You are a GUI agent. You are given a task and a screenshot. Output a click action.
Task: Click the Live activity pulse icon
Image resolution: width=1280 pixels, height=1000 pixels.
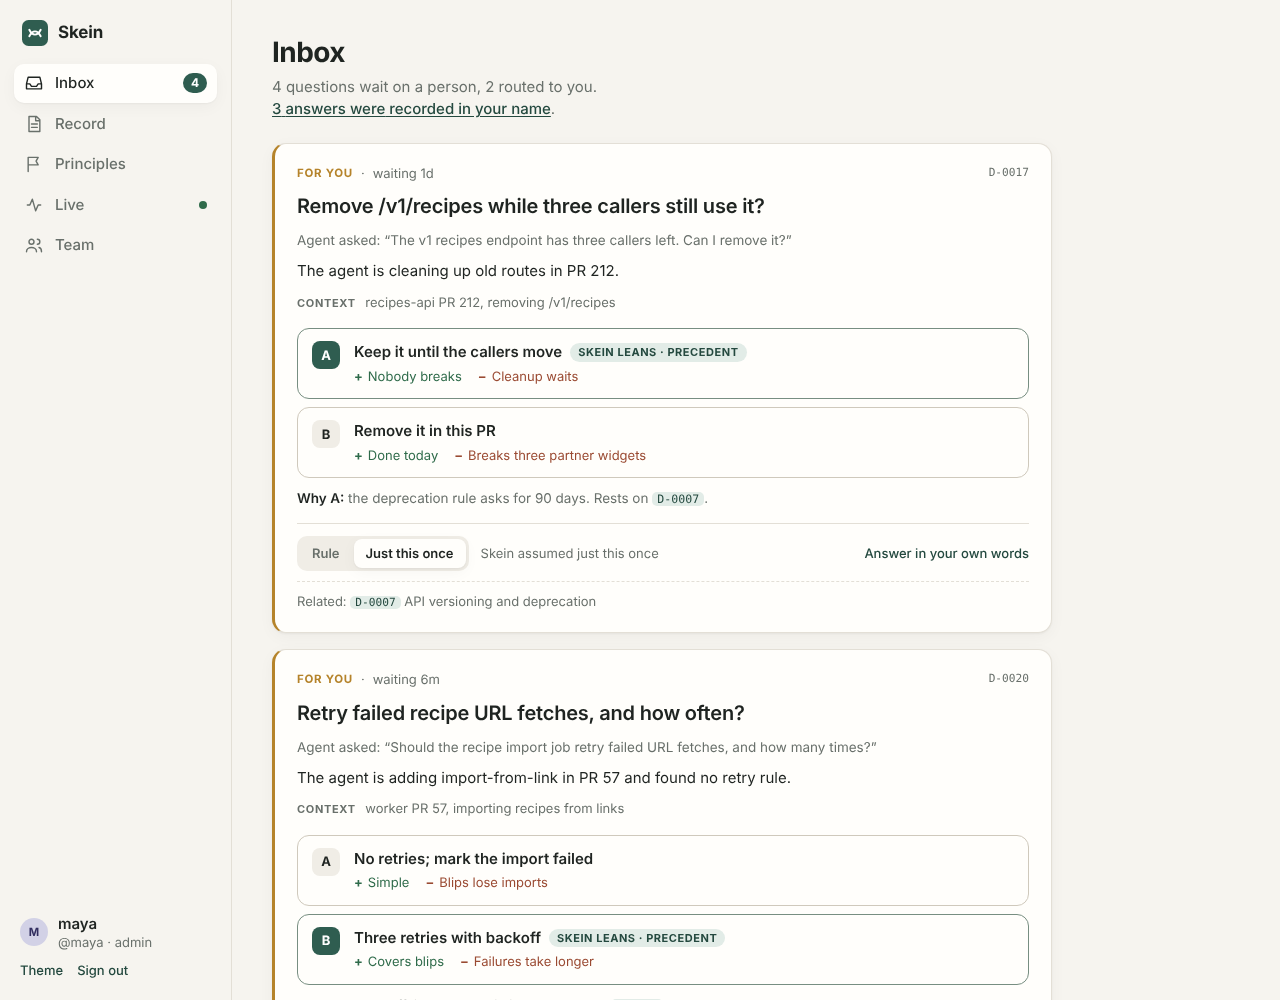coord(34,205)
